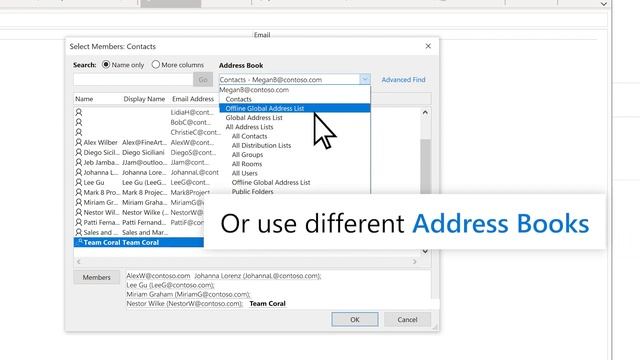The height and width of the screenshot is (360, 640).
Task: Select the Name only search option
Action: coord(123,65)
